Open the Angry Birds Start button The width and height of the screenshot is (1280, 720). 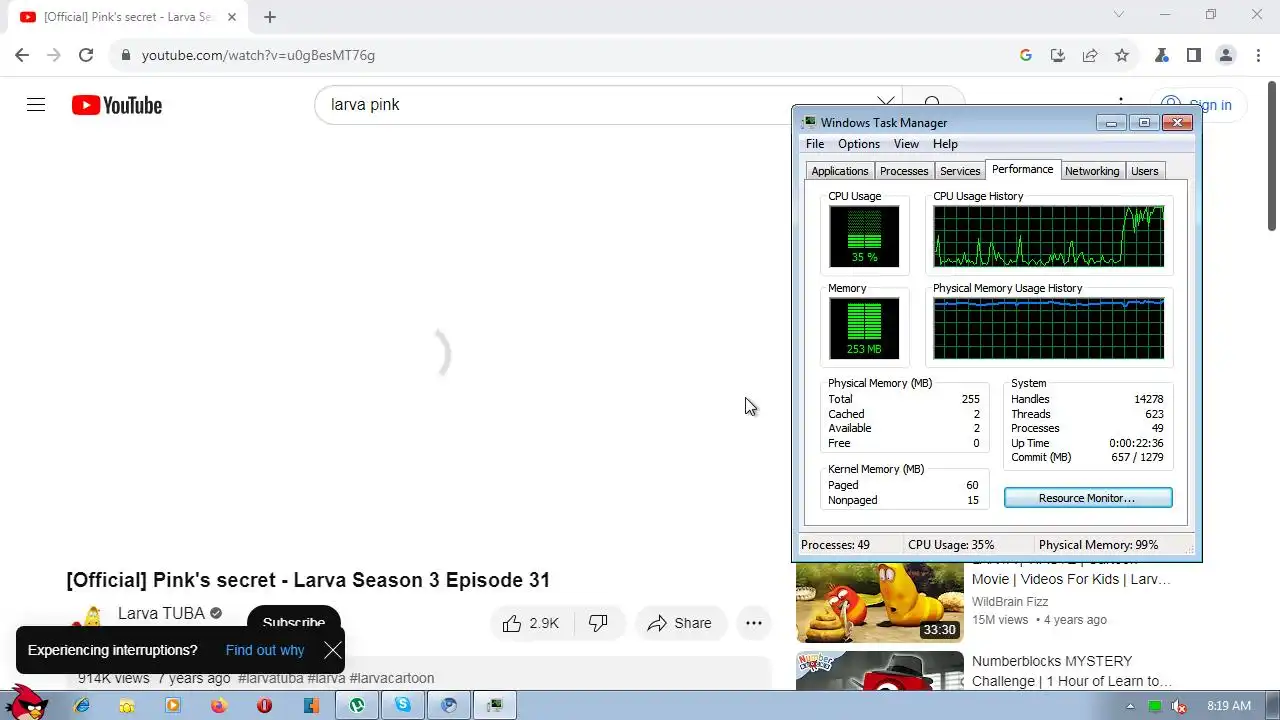[27, 703]
